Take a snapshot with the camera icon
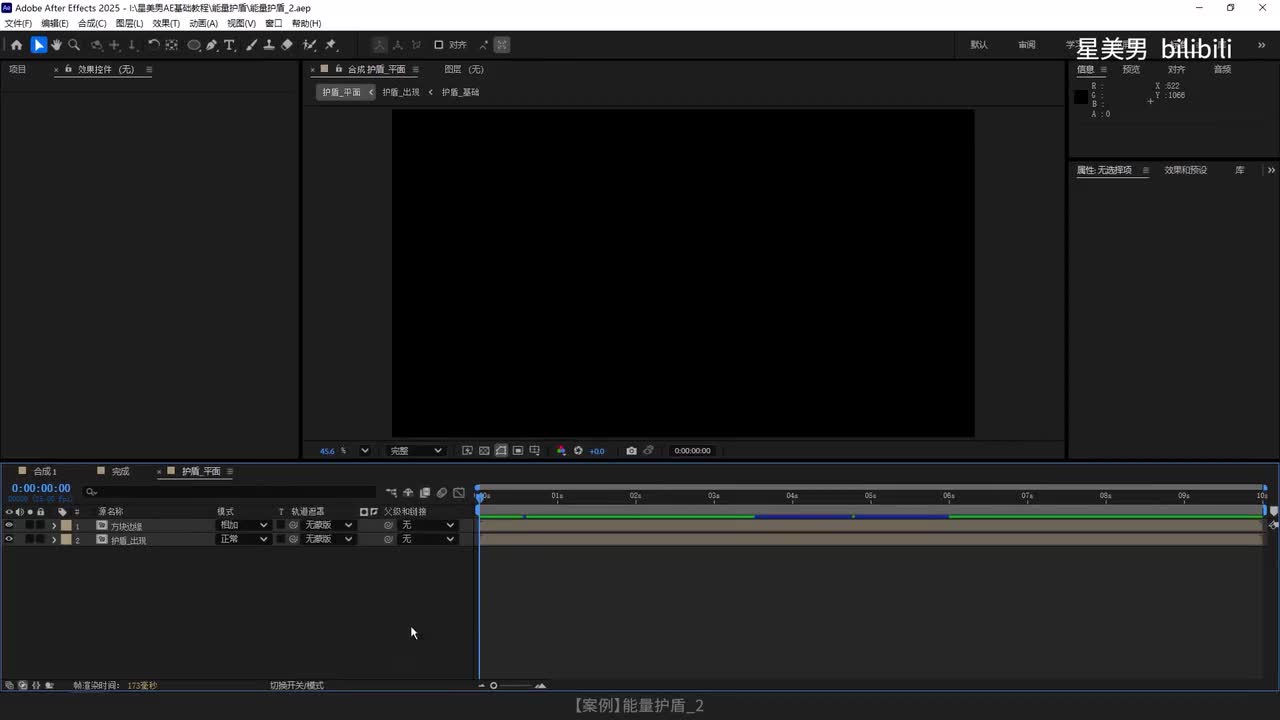 tap(631, 451)
